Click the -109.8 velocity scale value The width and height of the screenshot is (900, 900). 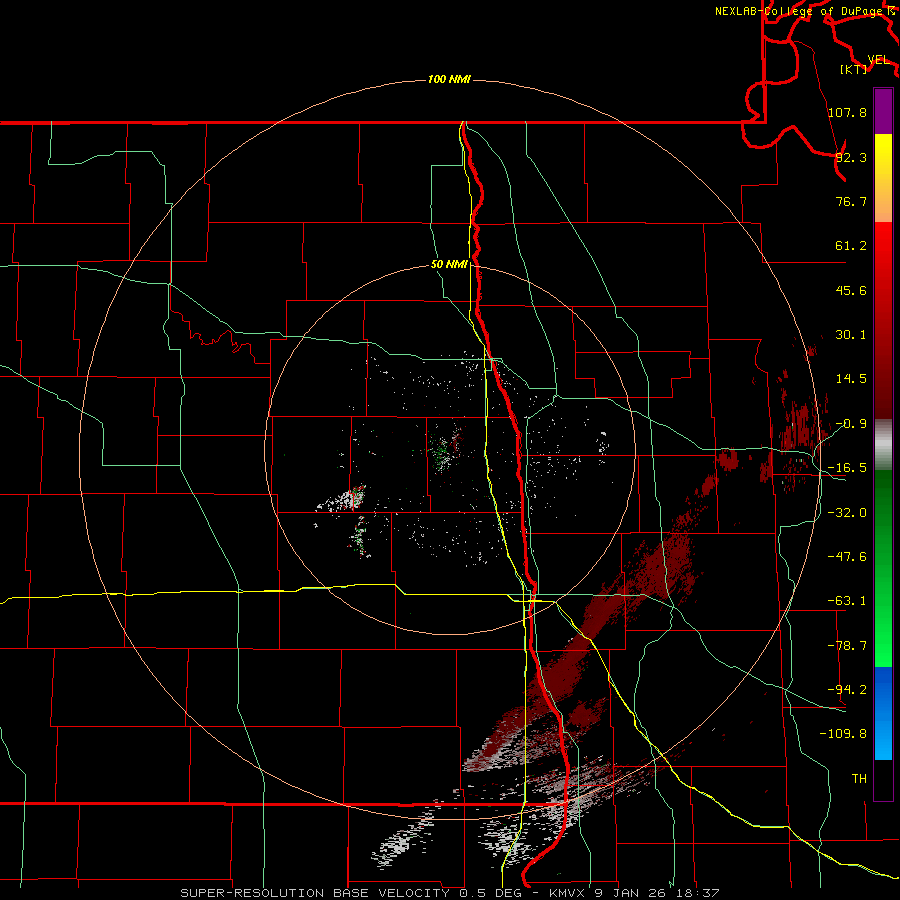tap(843, 734)
